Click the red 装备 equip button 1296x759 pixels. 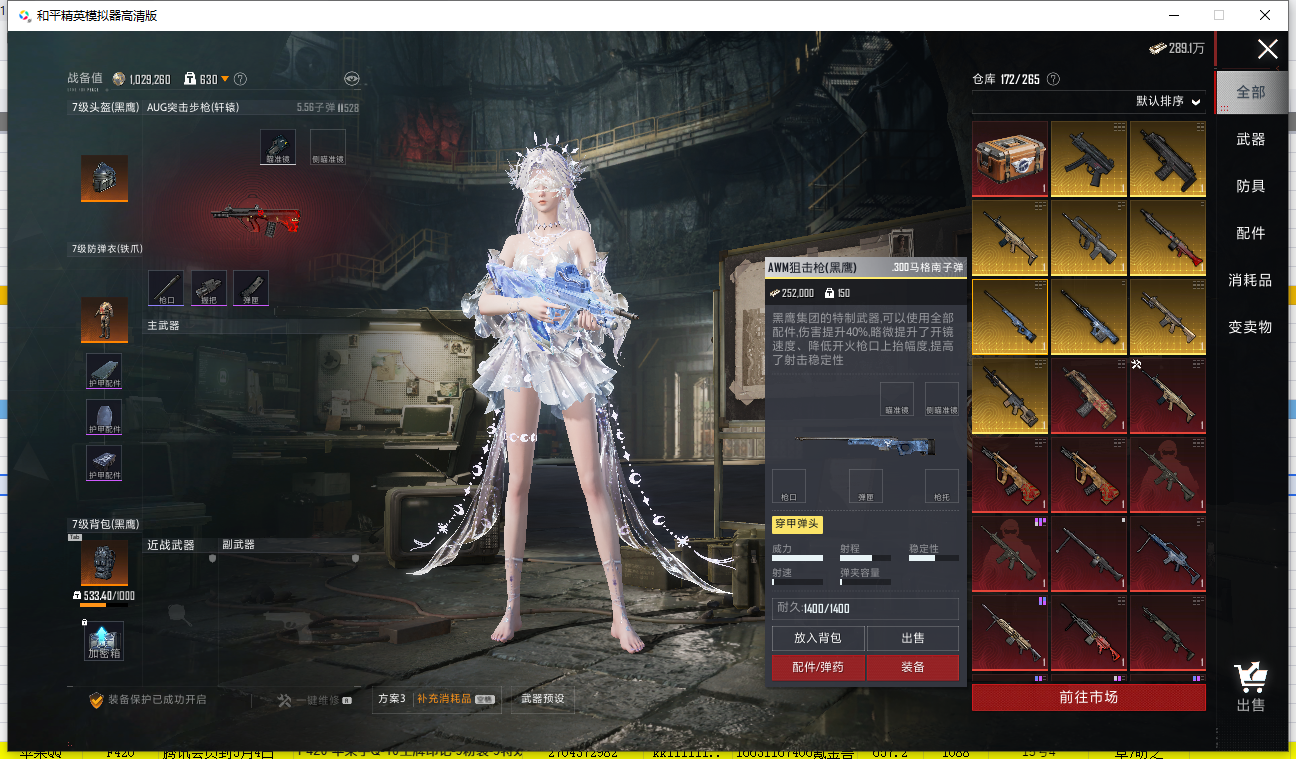[913, 668]
